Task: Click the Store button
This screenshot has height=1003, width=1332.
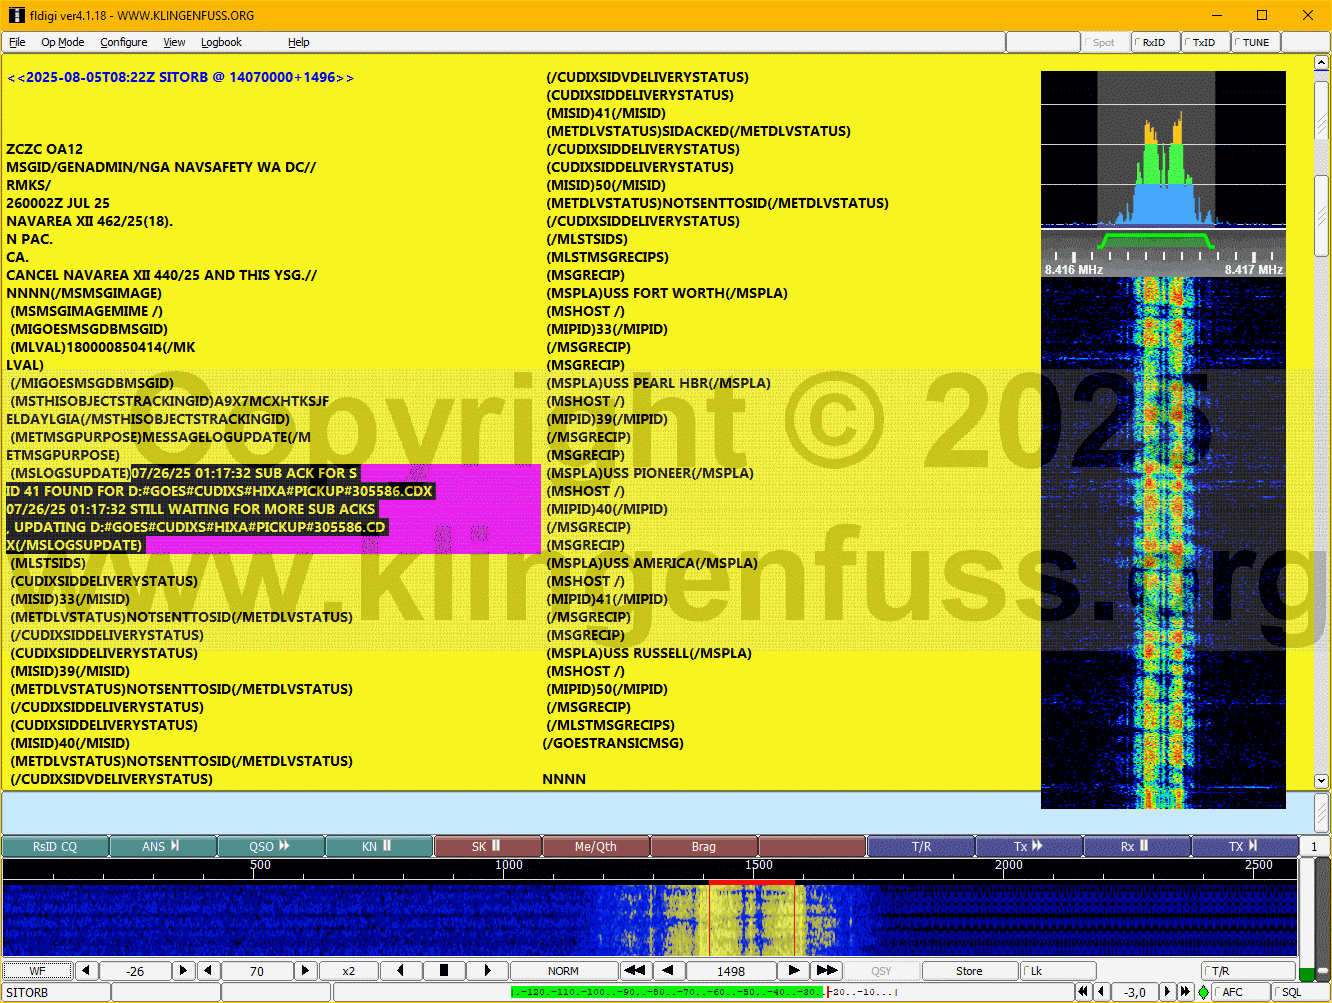Action: pos(969,971)
